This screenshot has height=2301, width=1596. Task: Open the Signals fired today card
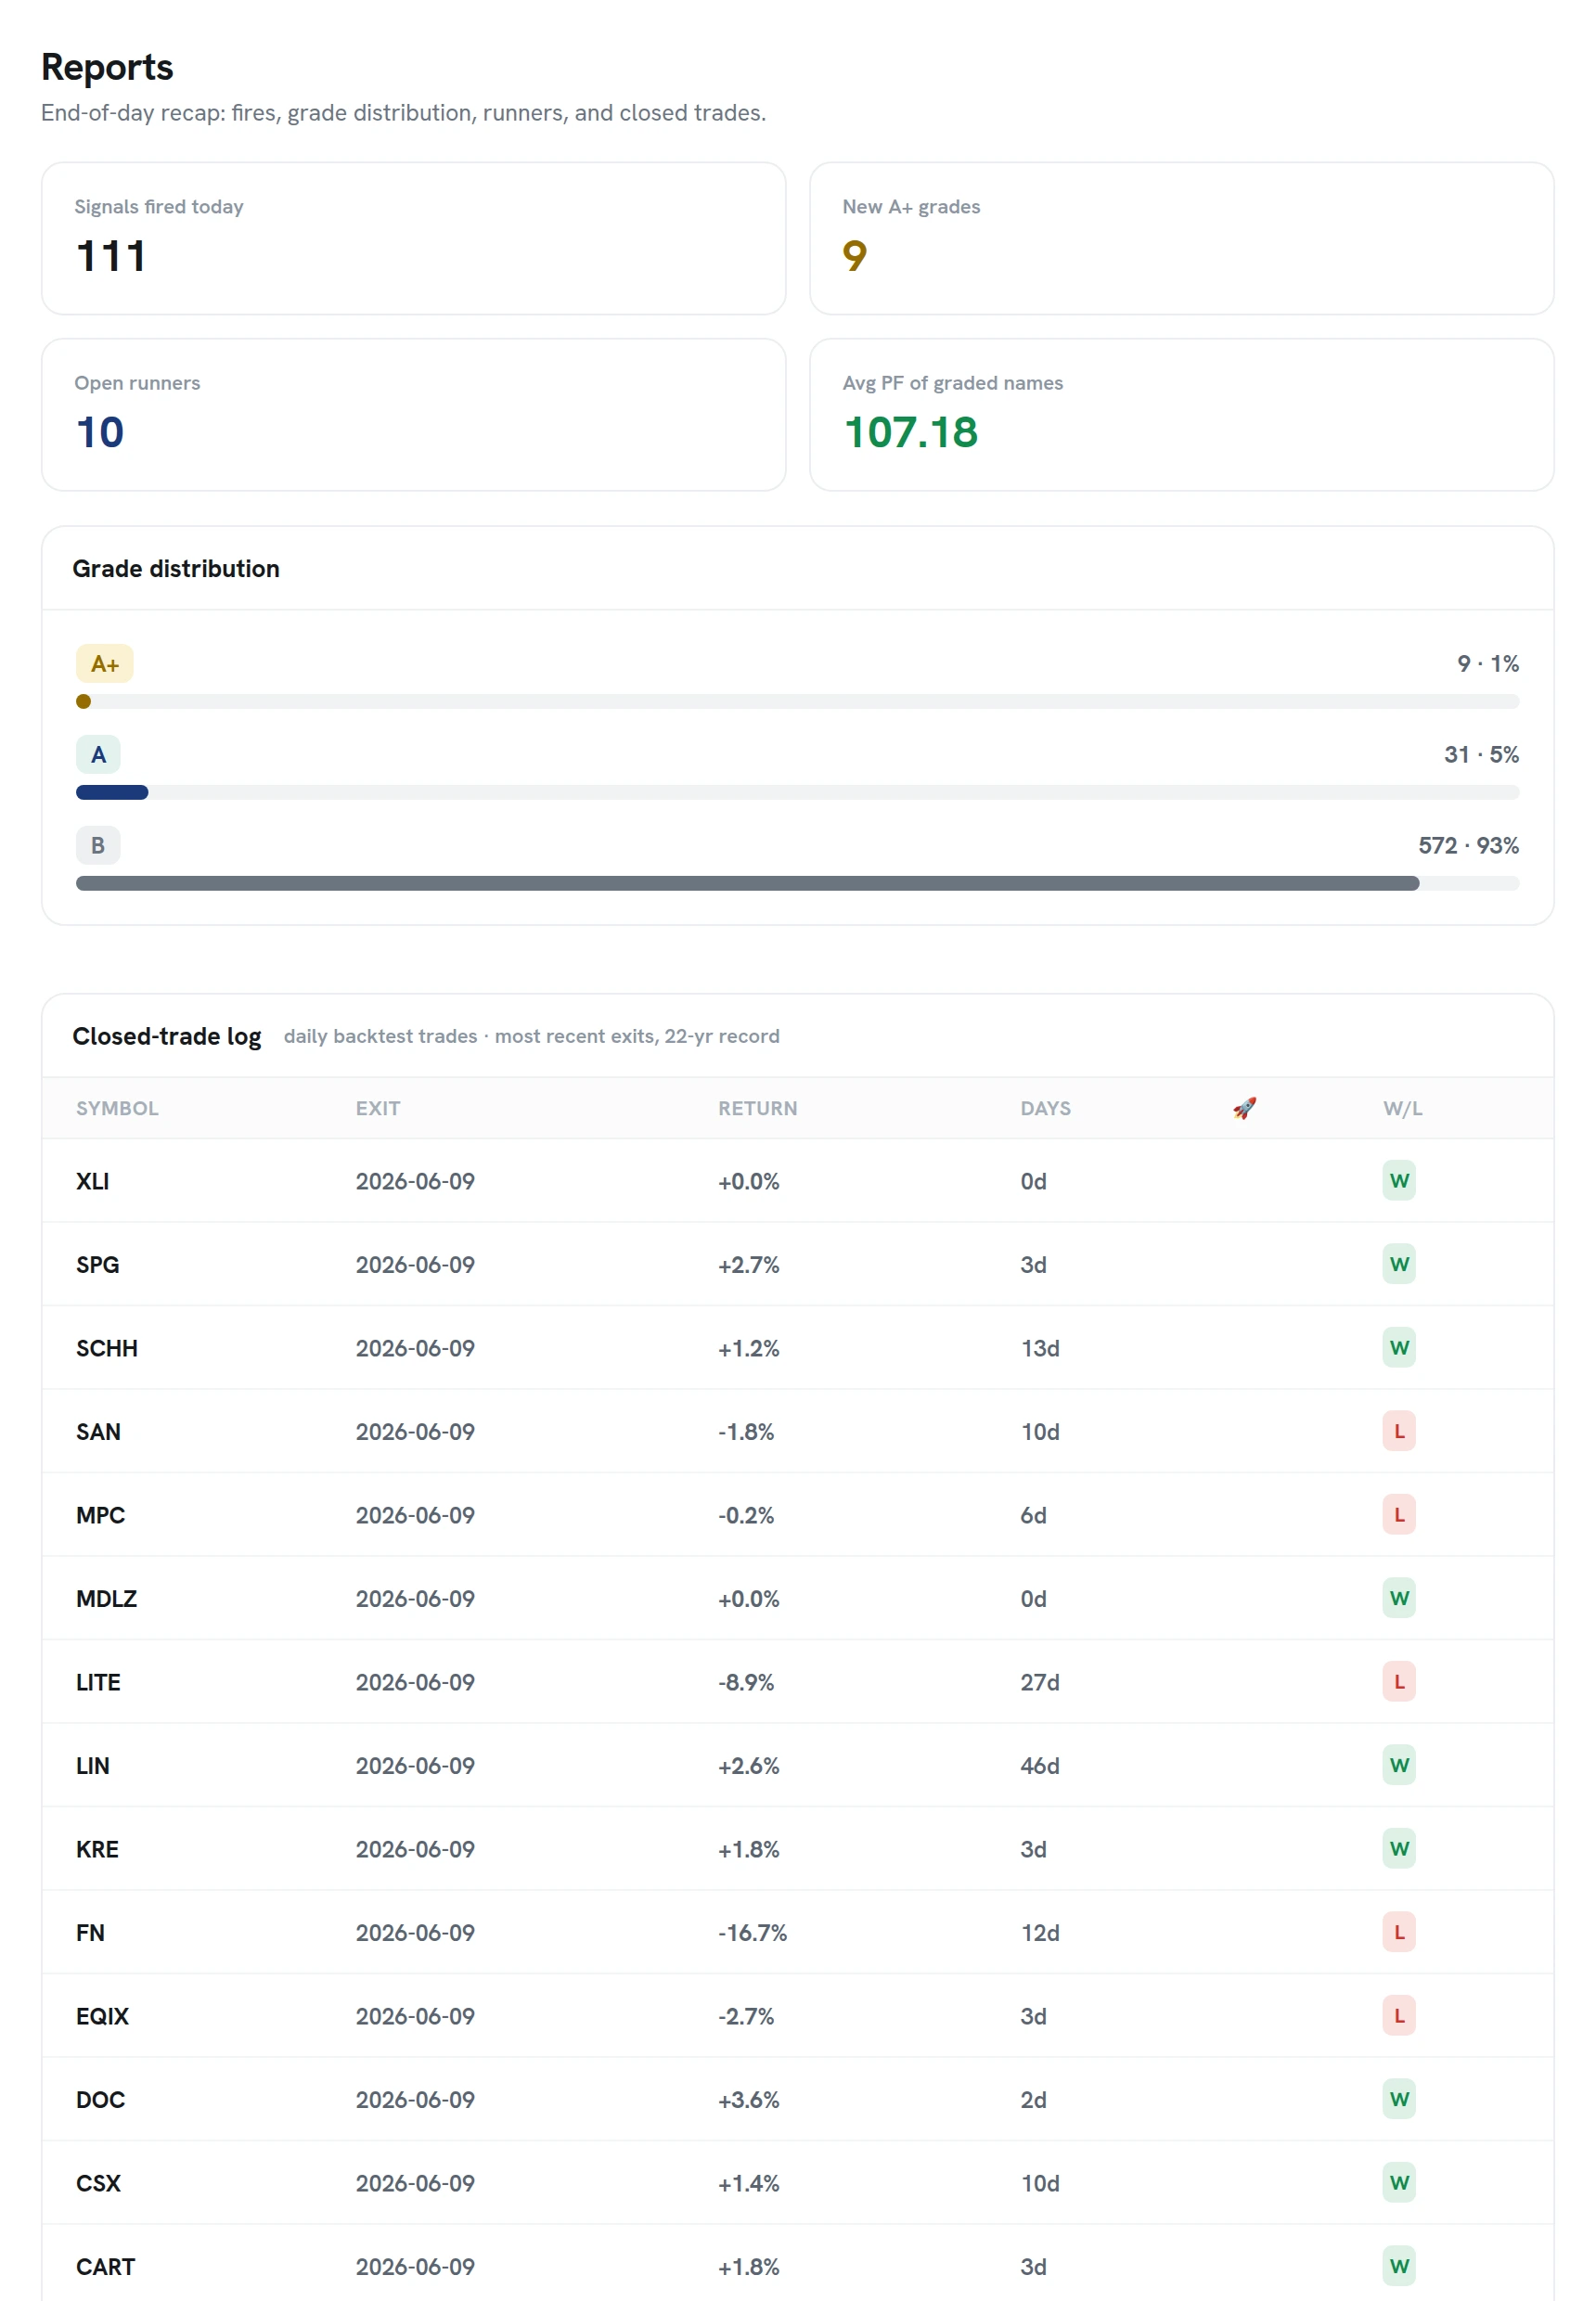413,238
